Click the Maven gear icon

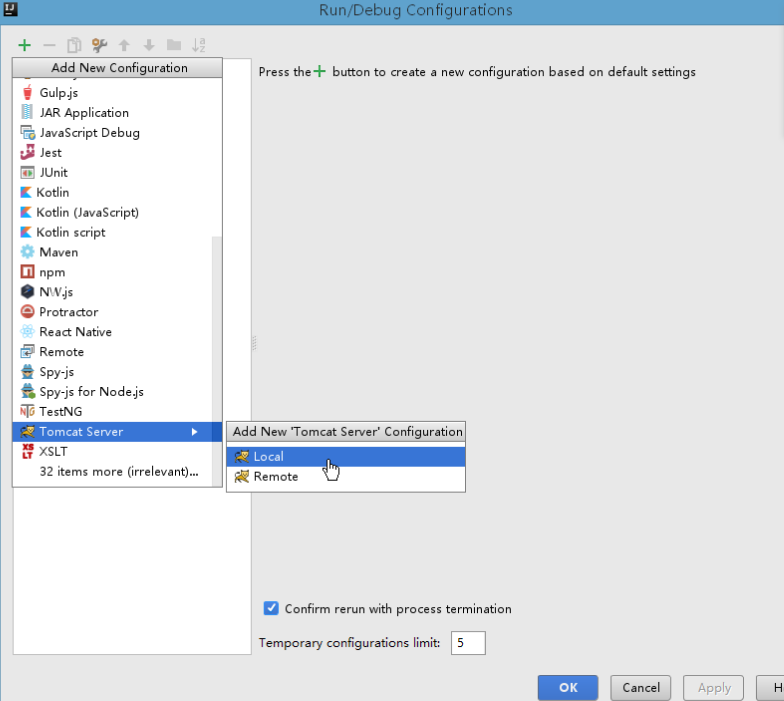tap(28, 252)
